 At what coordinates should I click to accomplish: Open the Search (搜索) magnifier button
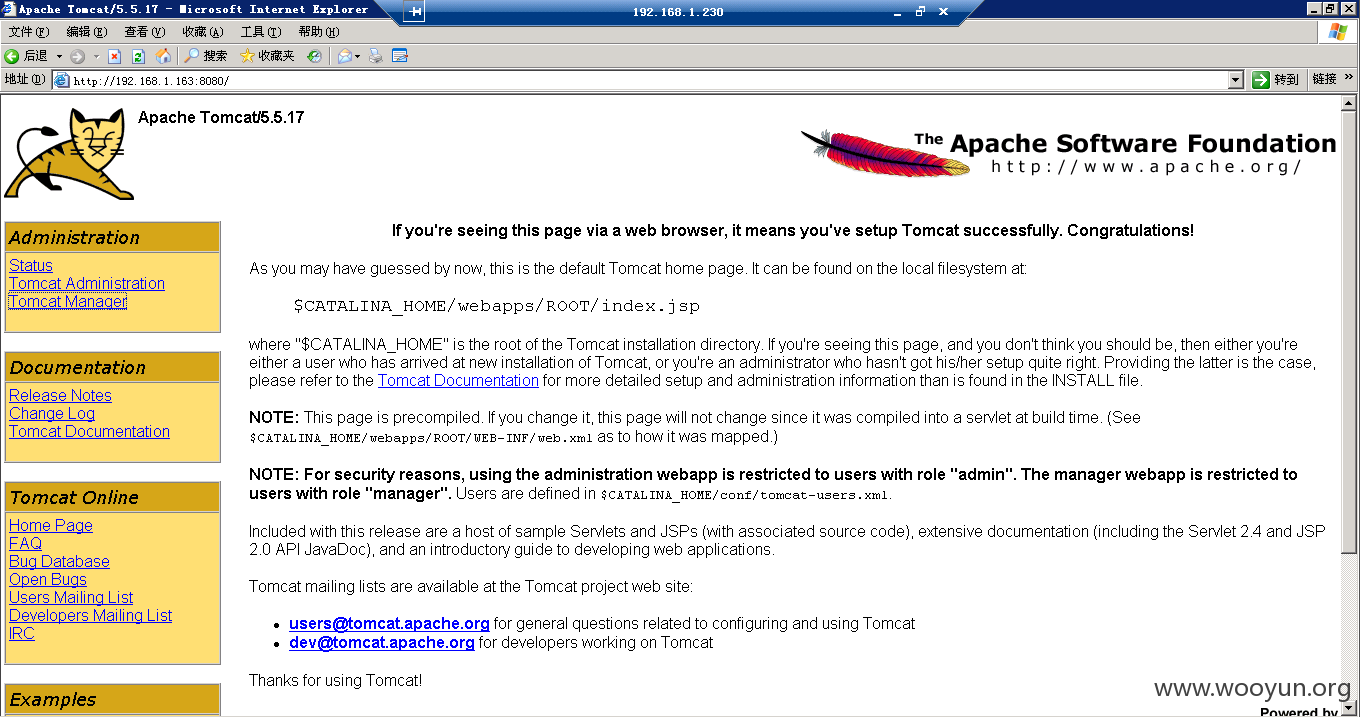206,56
